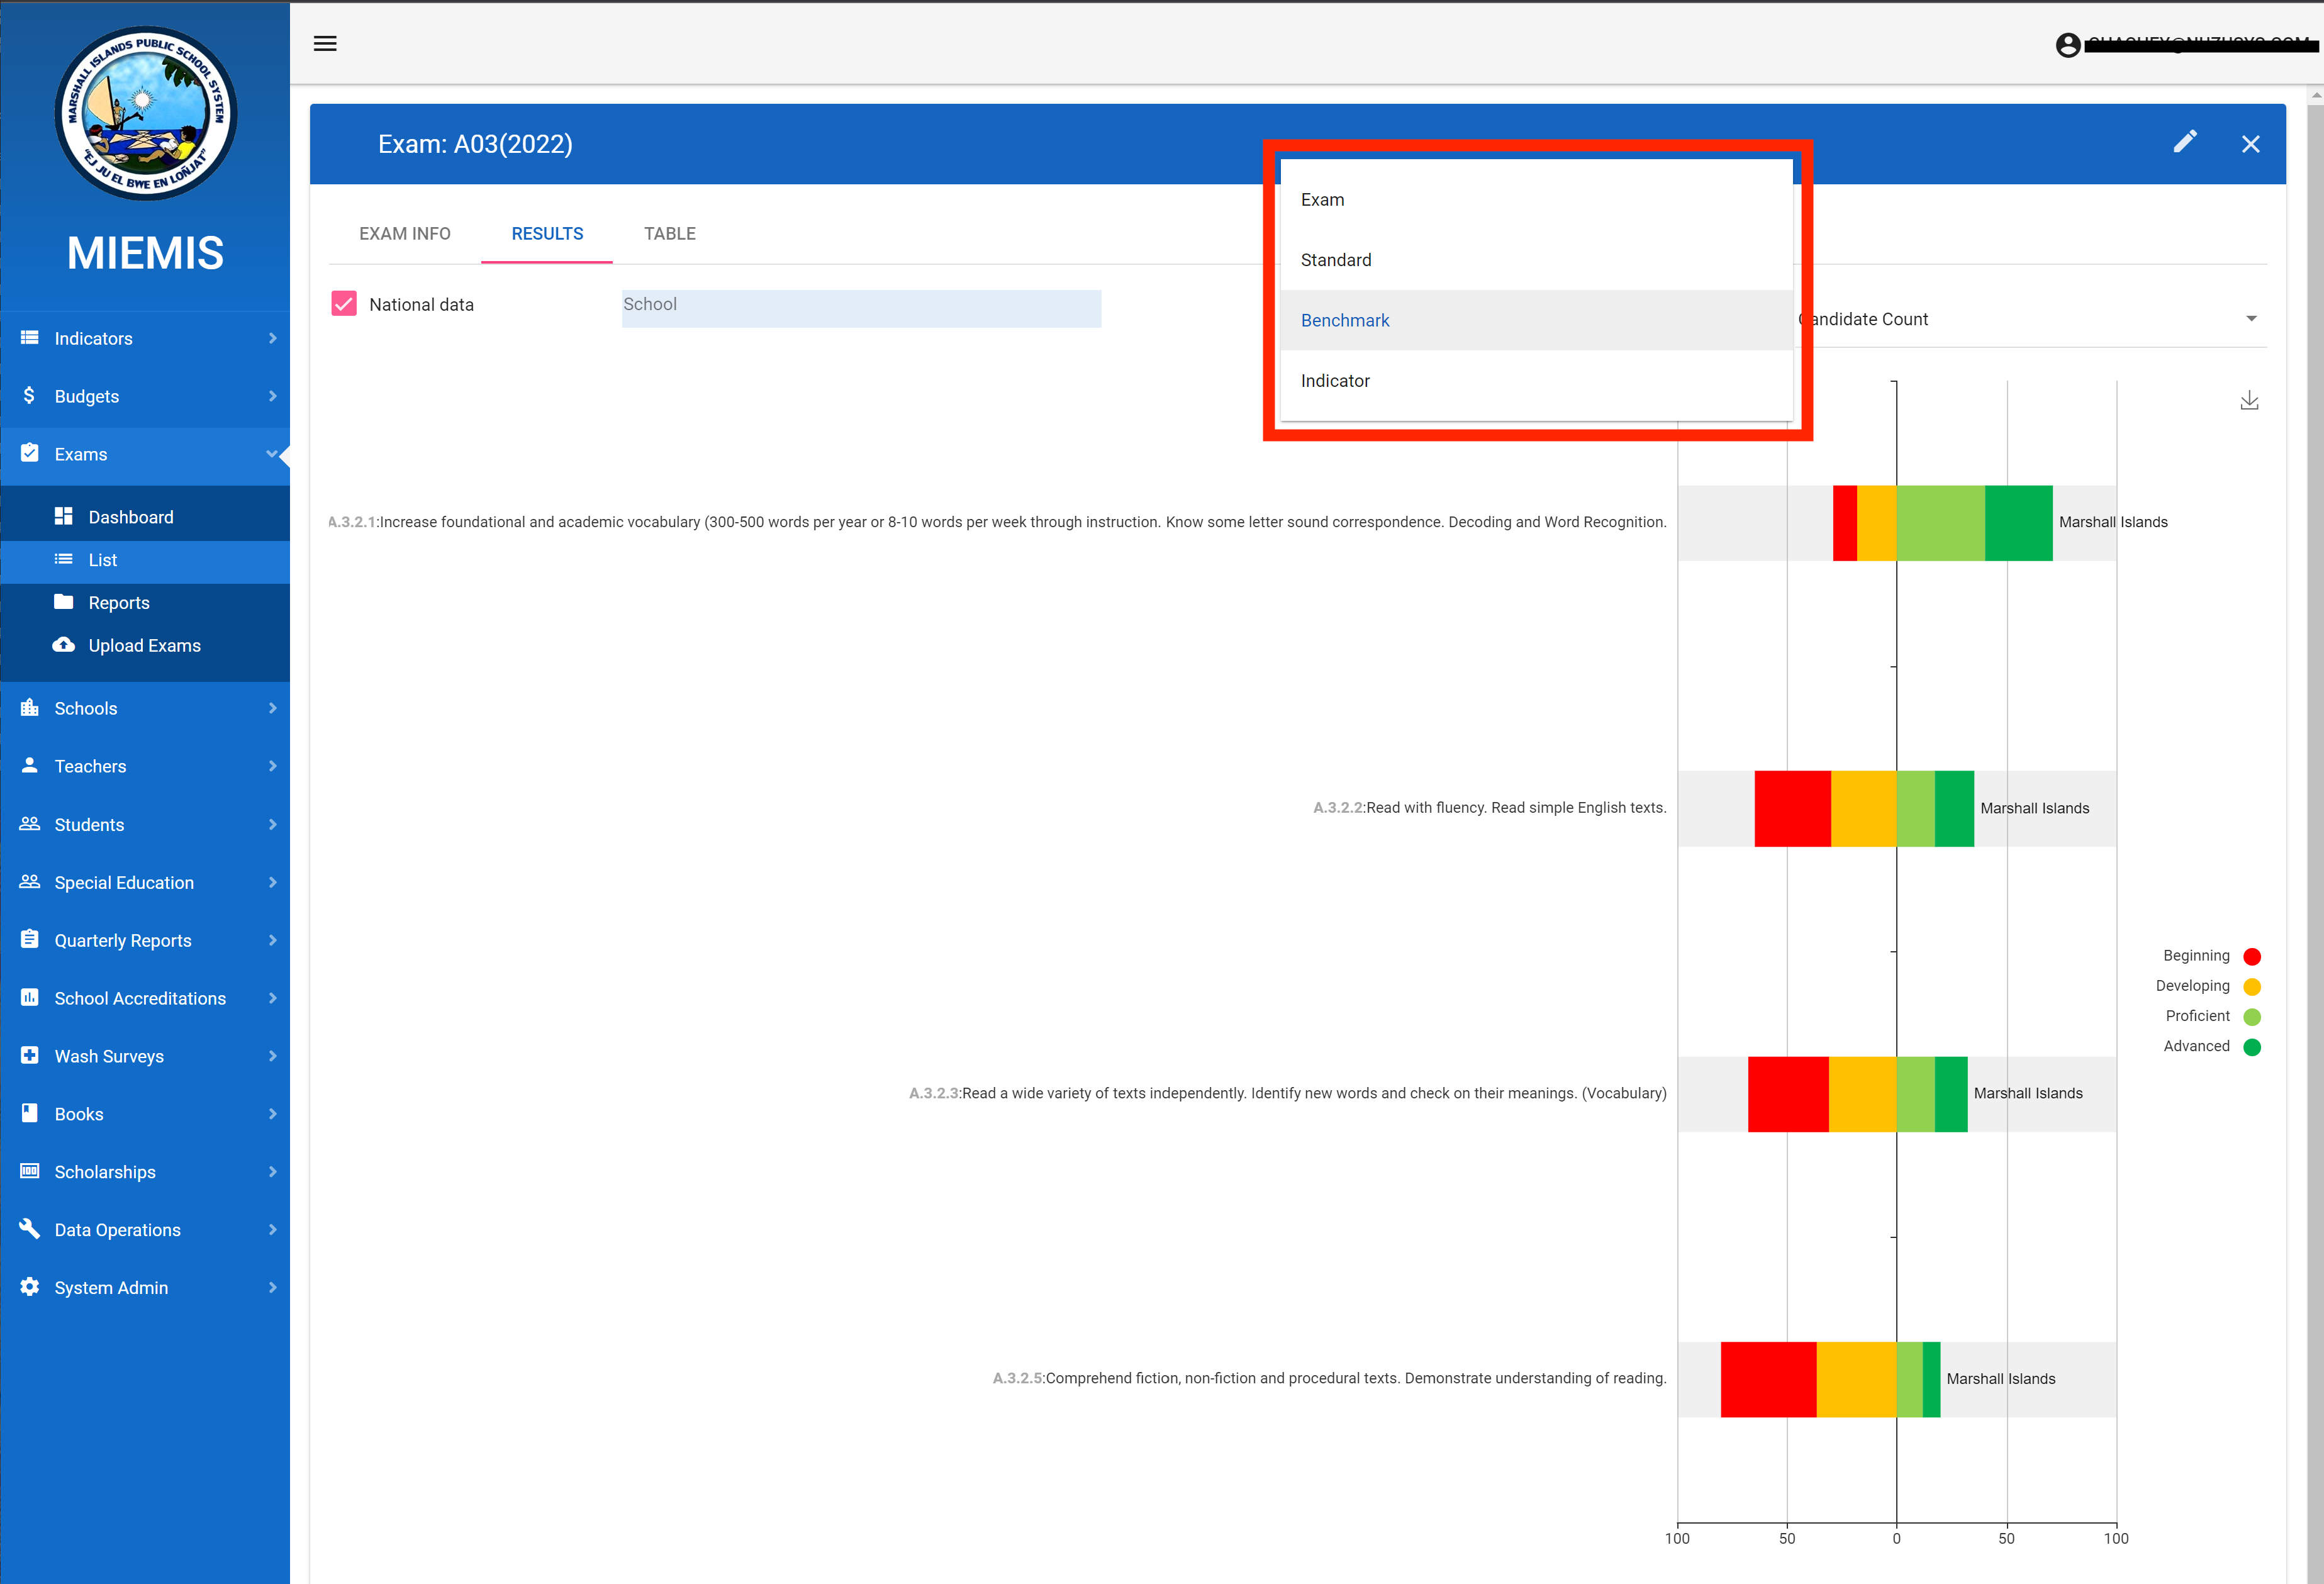The height and width of the screenshot is (1584, 2324).
Task: Open exam Reports folder item
Action: point(118,603)
